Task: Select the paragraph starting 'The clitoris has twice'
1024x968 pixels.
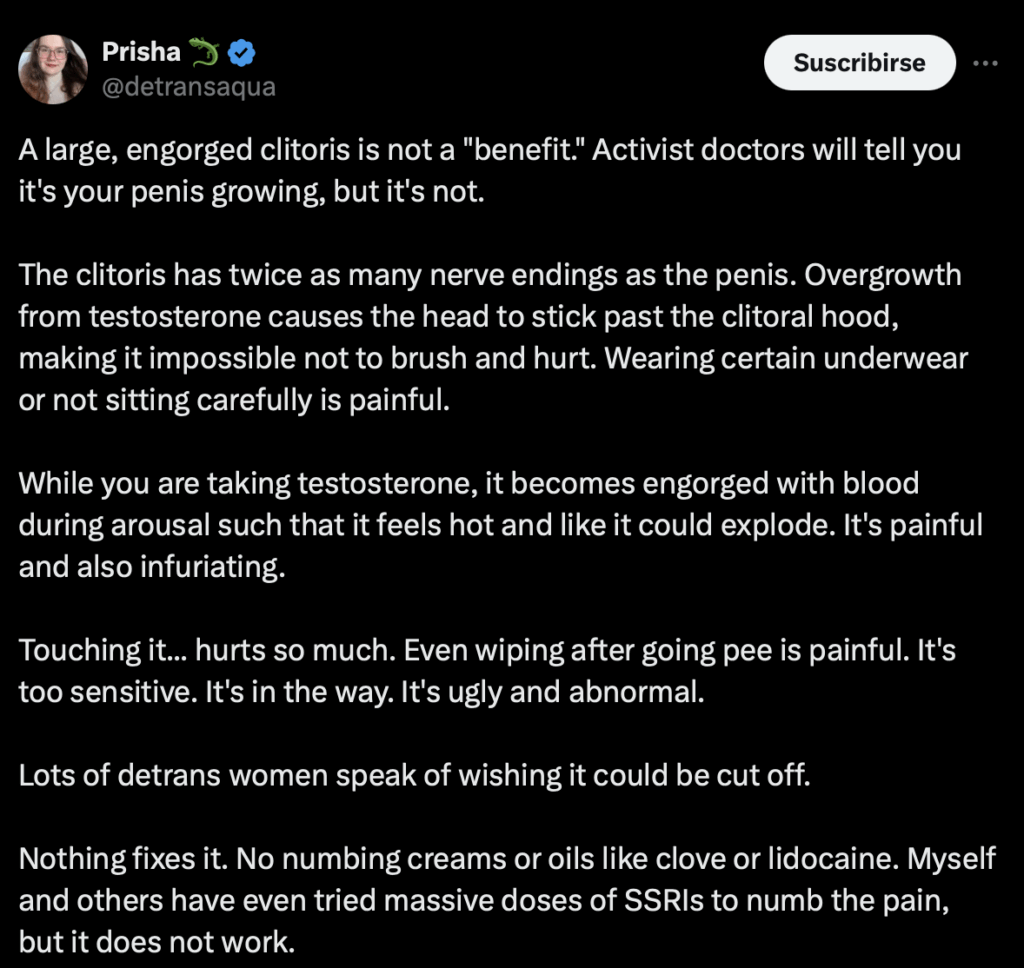Action: [493, 337]
